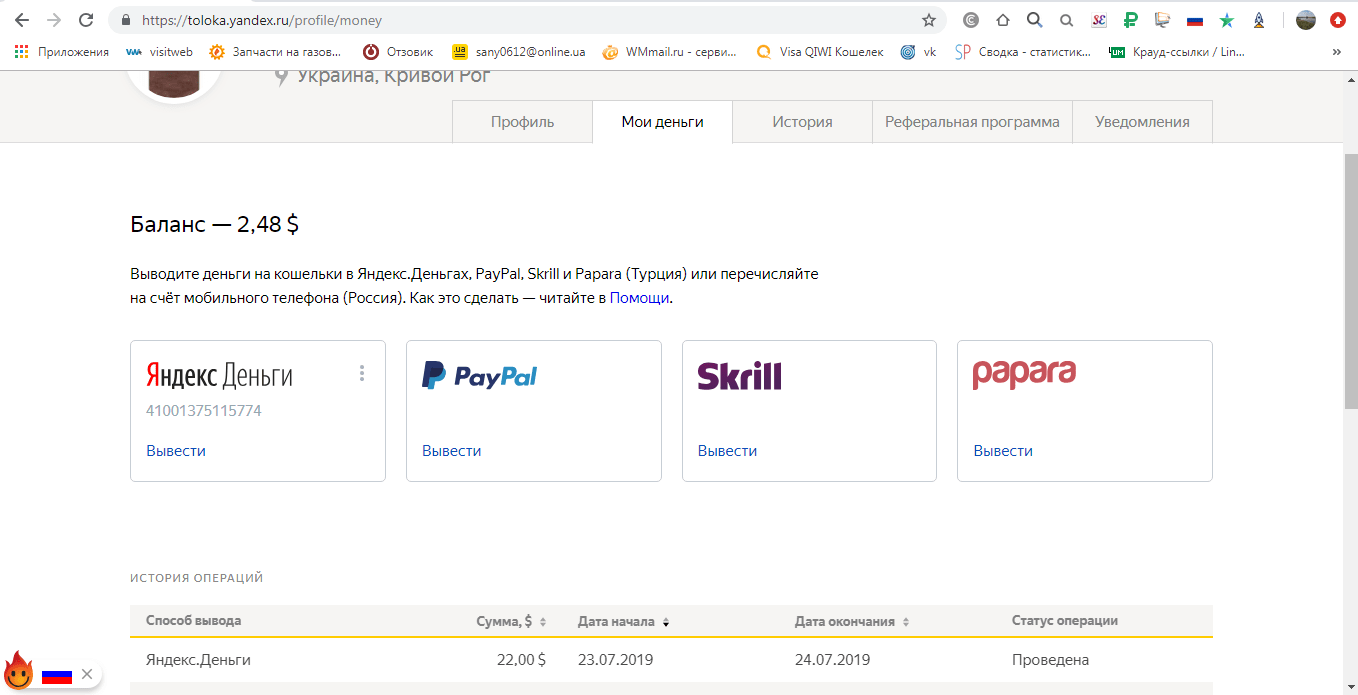This screenshot has width=1358, height=695.
Task: Click the page vertical scrollbar
Action: click(x=1350, y=280)
